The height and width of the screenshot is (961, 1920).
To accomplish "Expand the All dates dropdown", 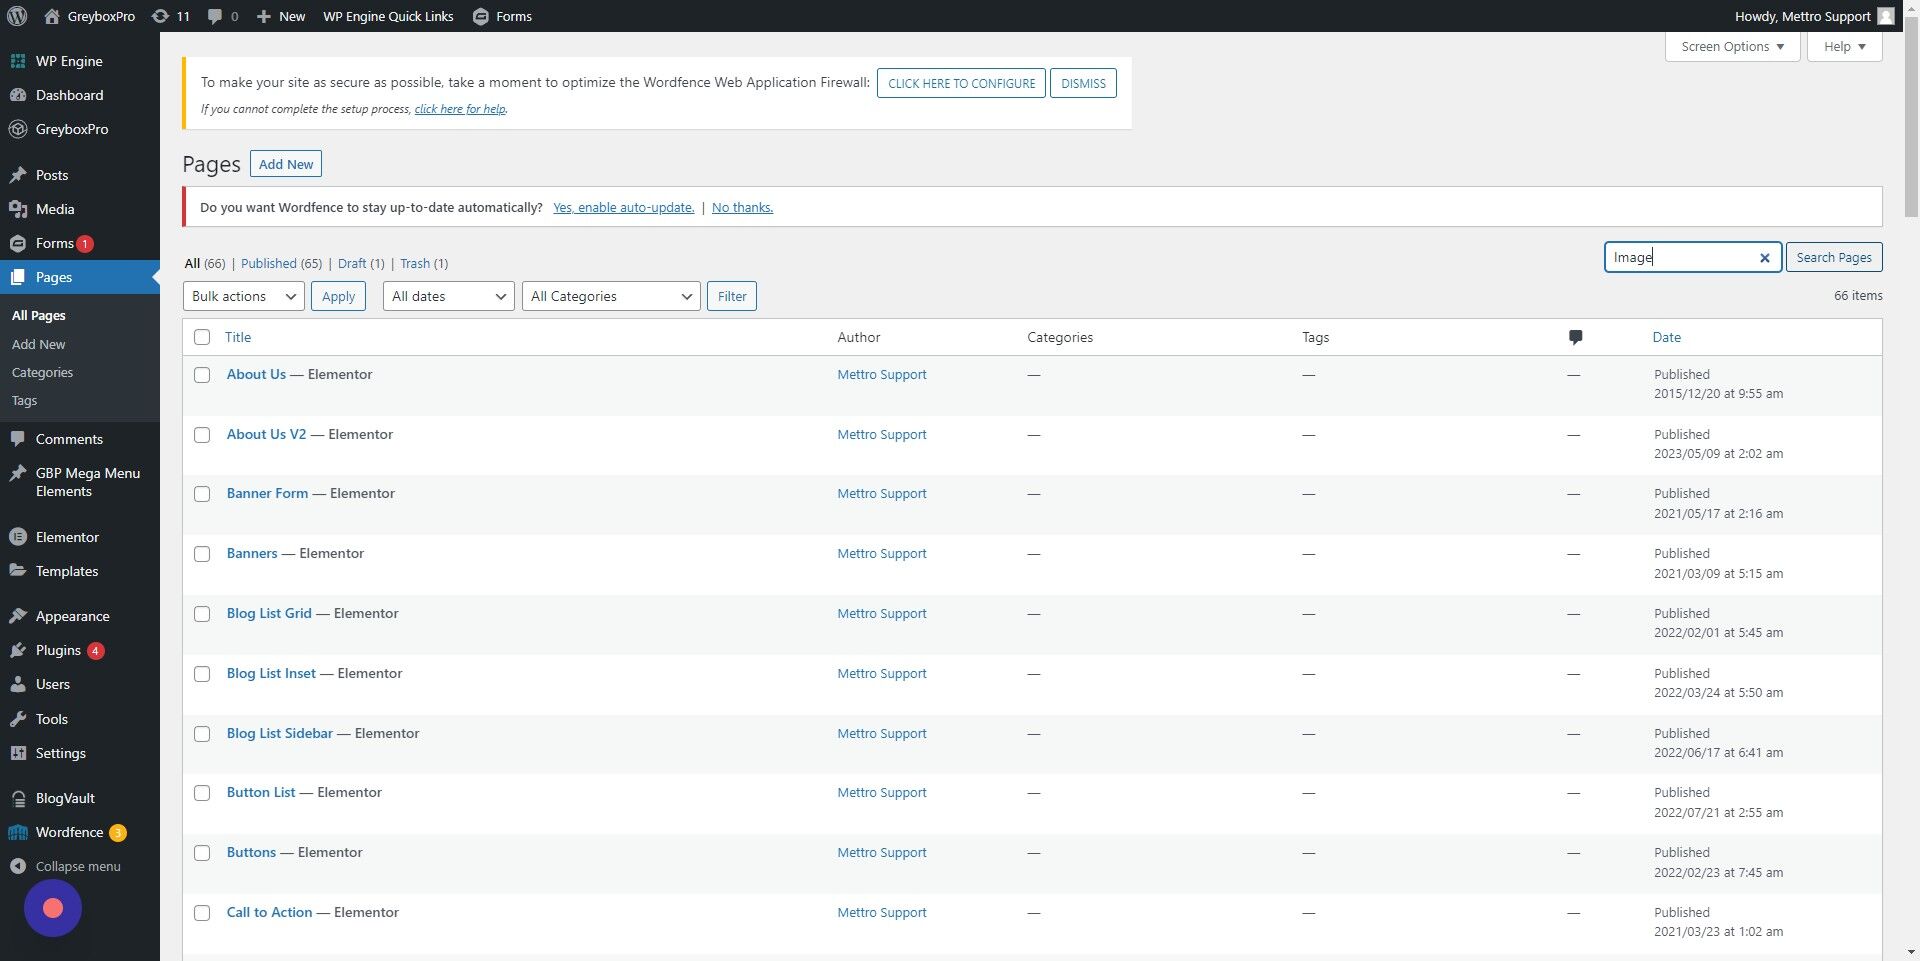I will tap(447, 296).
